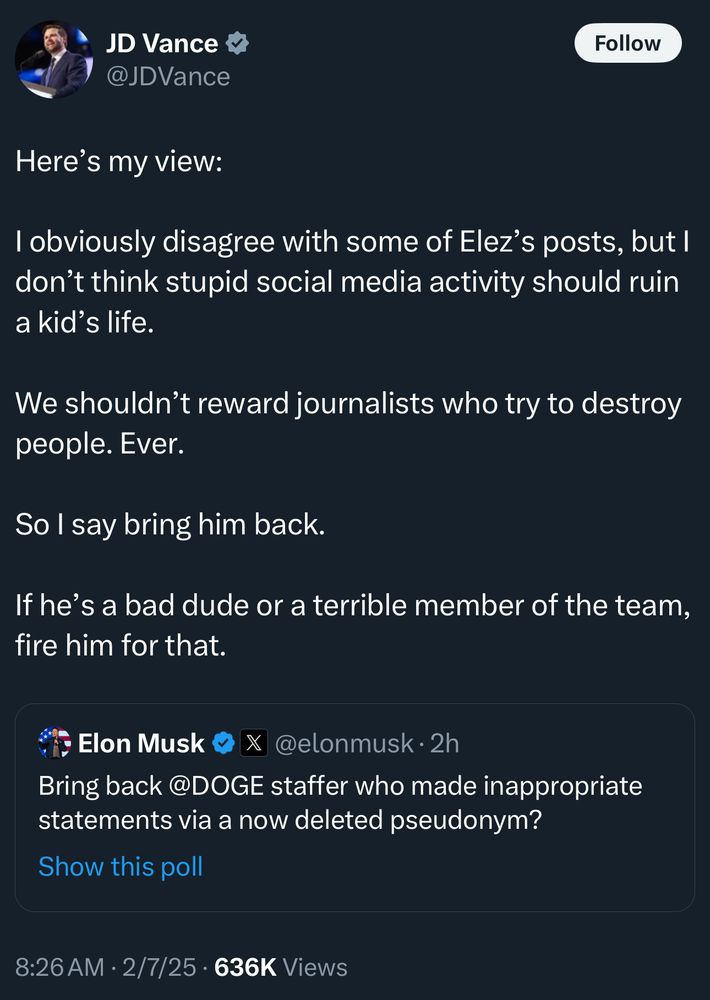Click Show this poll
Image resolution: width=710 pixels, height=1000 pixels.
(120, 866)
